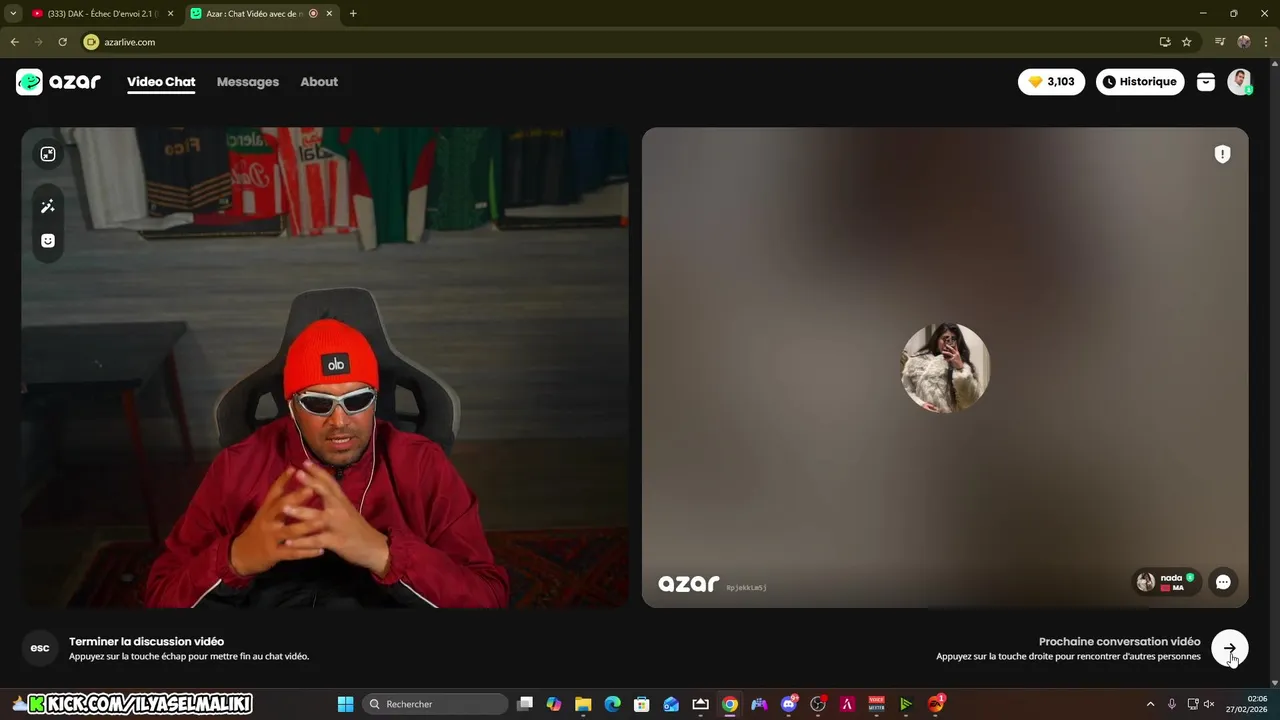
Task: Go to next video conversation arrow
Action: point(1229,648)
